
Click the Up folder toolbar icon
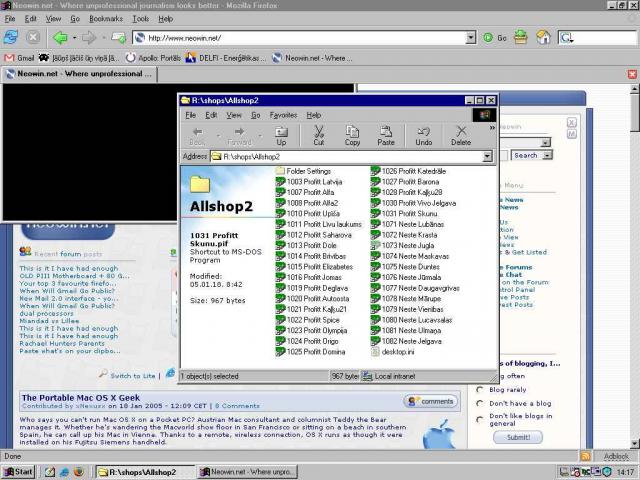click(281, 135)
